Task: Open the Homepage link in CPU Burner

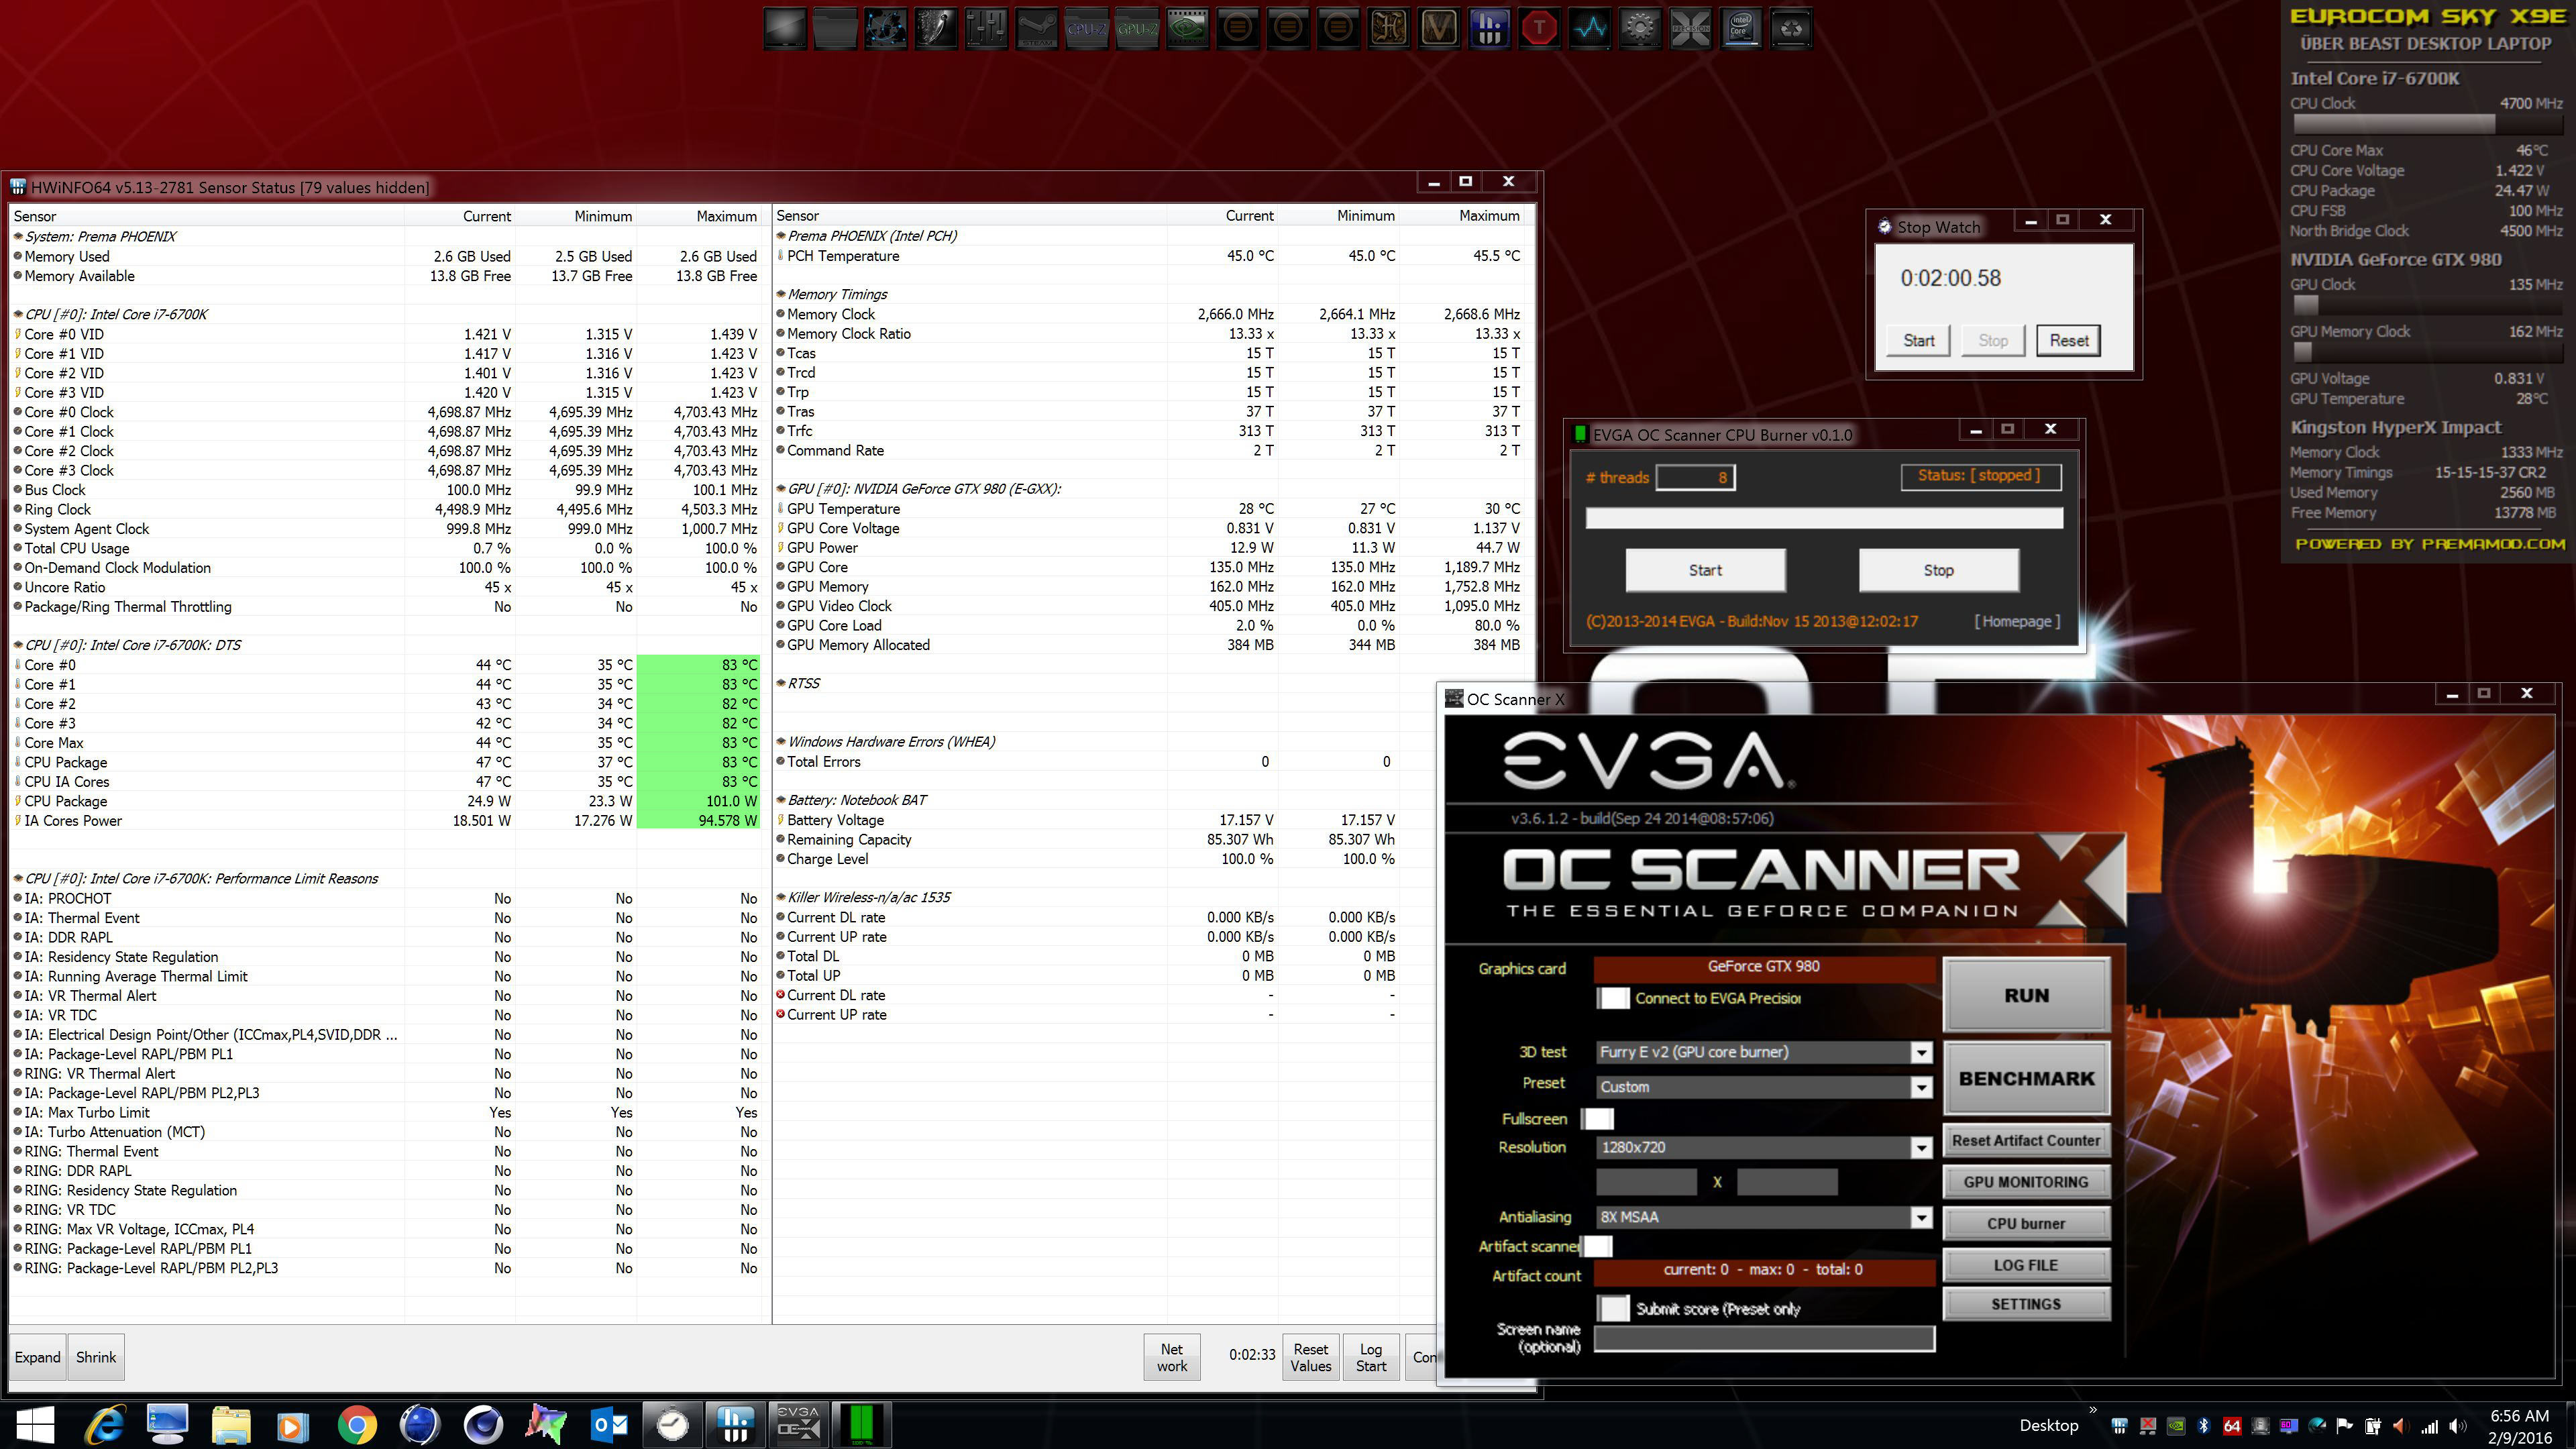Action: coord(2017,621)
